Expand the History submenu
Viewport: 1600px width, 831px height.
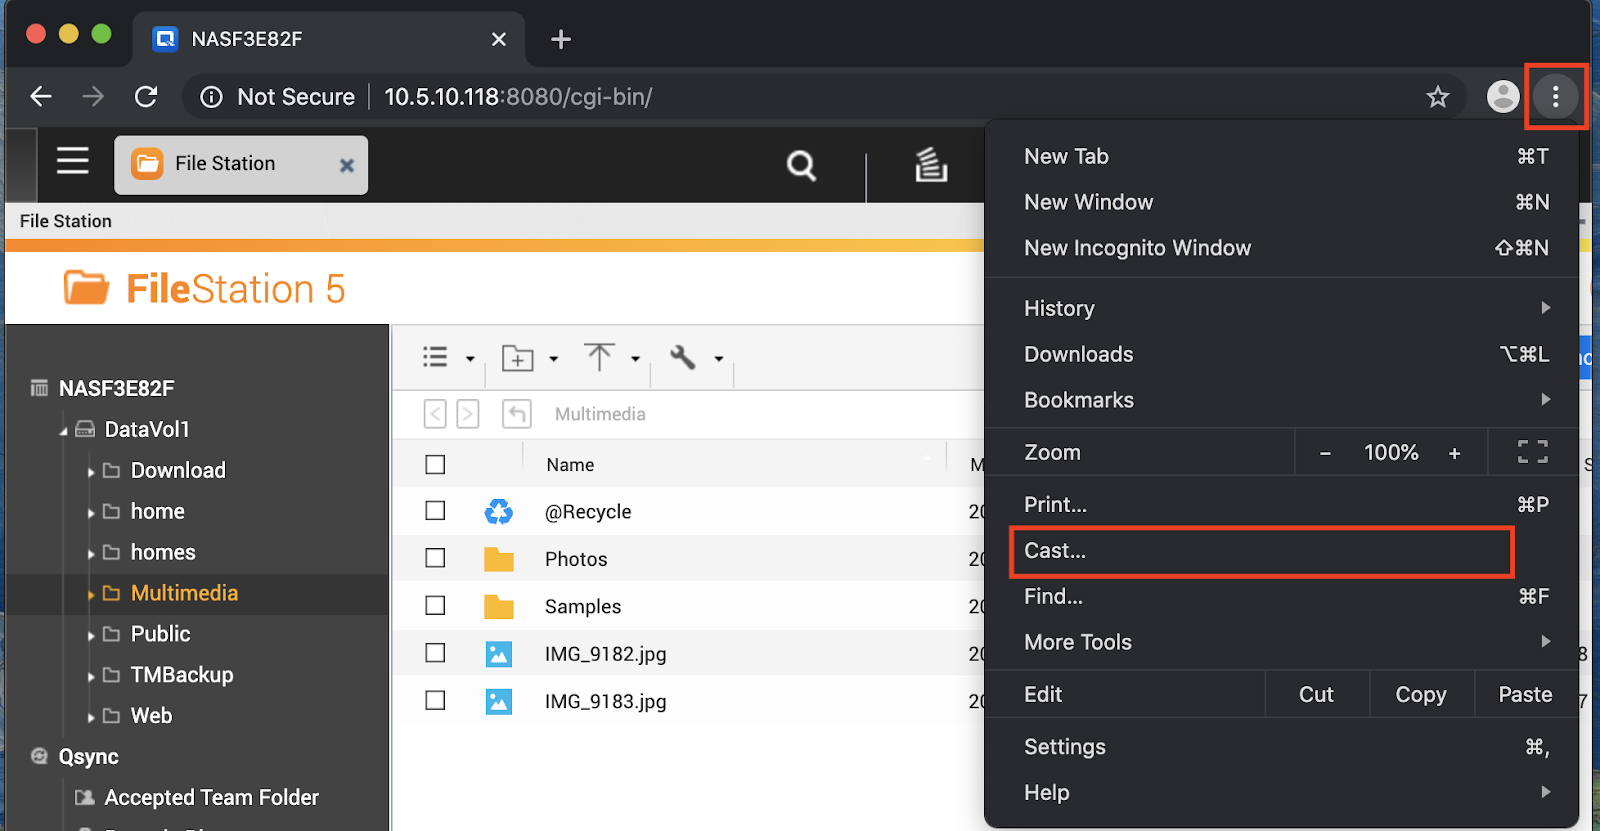point(1545,308)
